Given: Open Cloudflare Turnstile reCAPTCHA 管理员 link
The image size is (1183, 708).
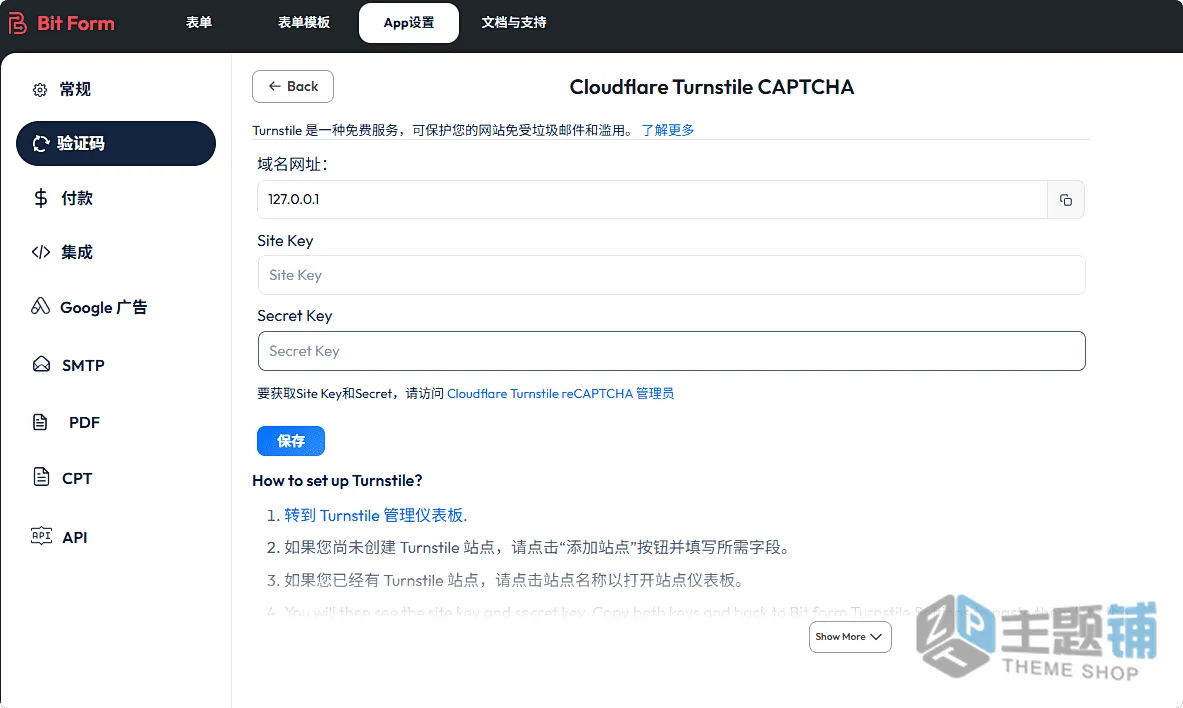Looking at the screenshot, I should [x=561, y=393].
